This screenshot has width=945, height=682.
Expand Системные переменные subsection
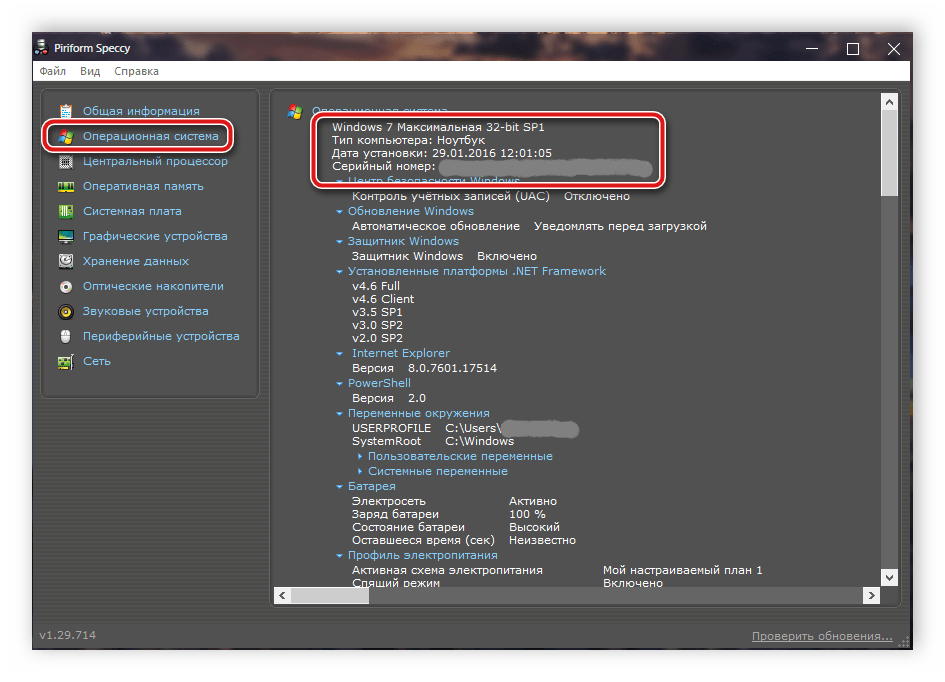click(x=360, y=472)
